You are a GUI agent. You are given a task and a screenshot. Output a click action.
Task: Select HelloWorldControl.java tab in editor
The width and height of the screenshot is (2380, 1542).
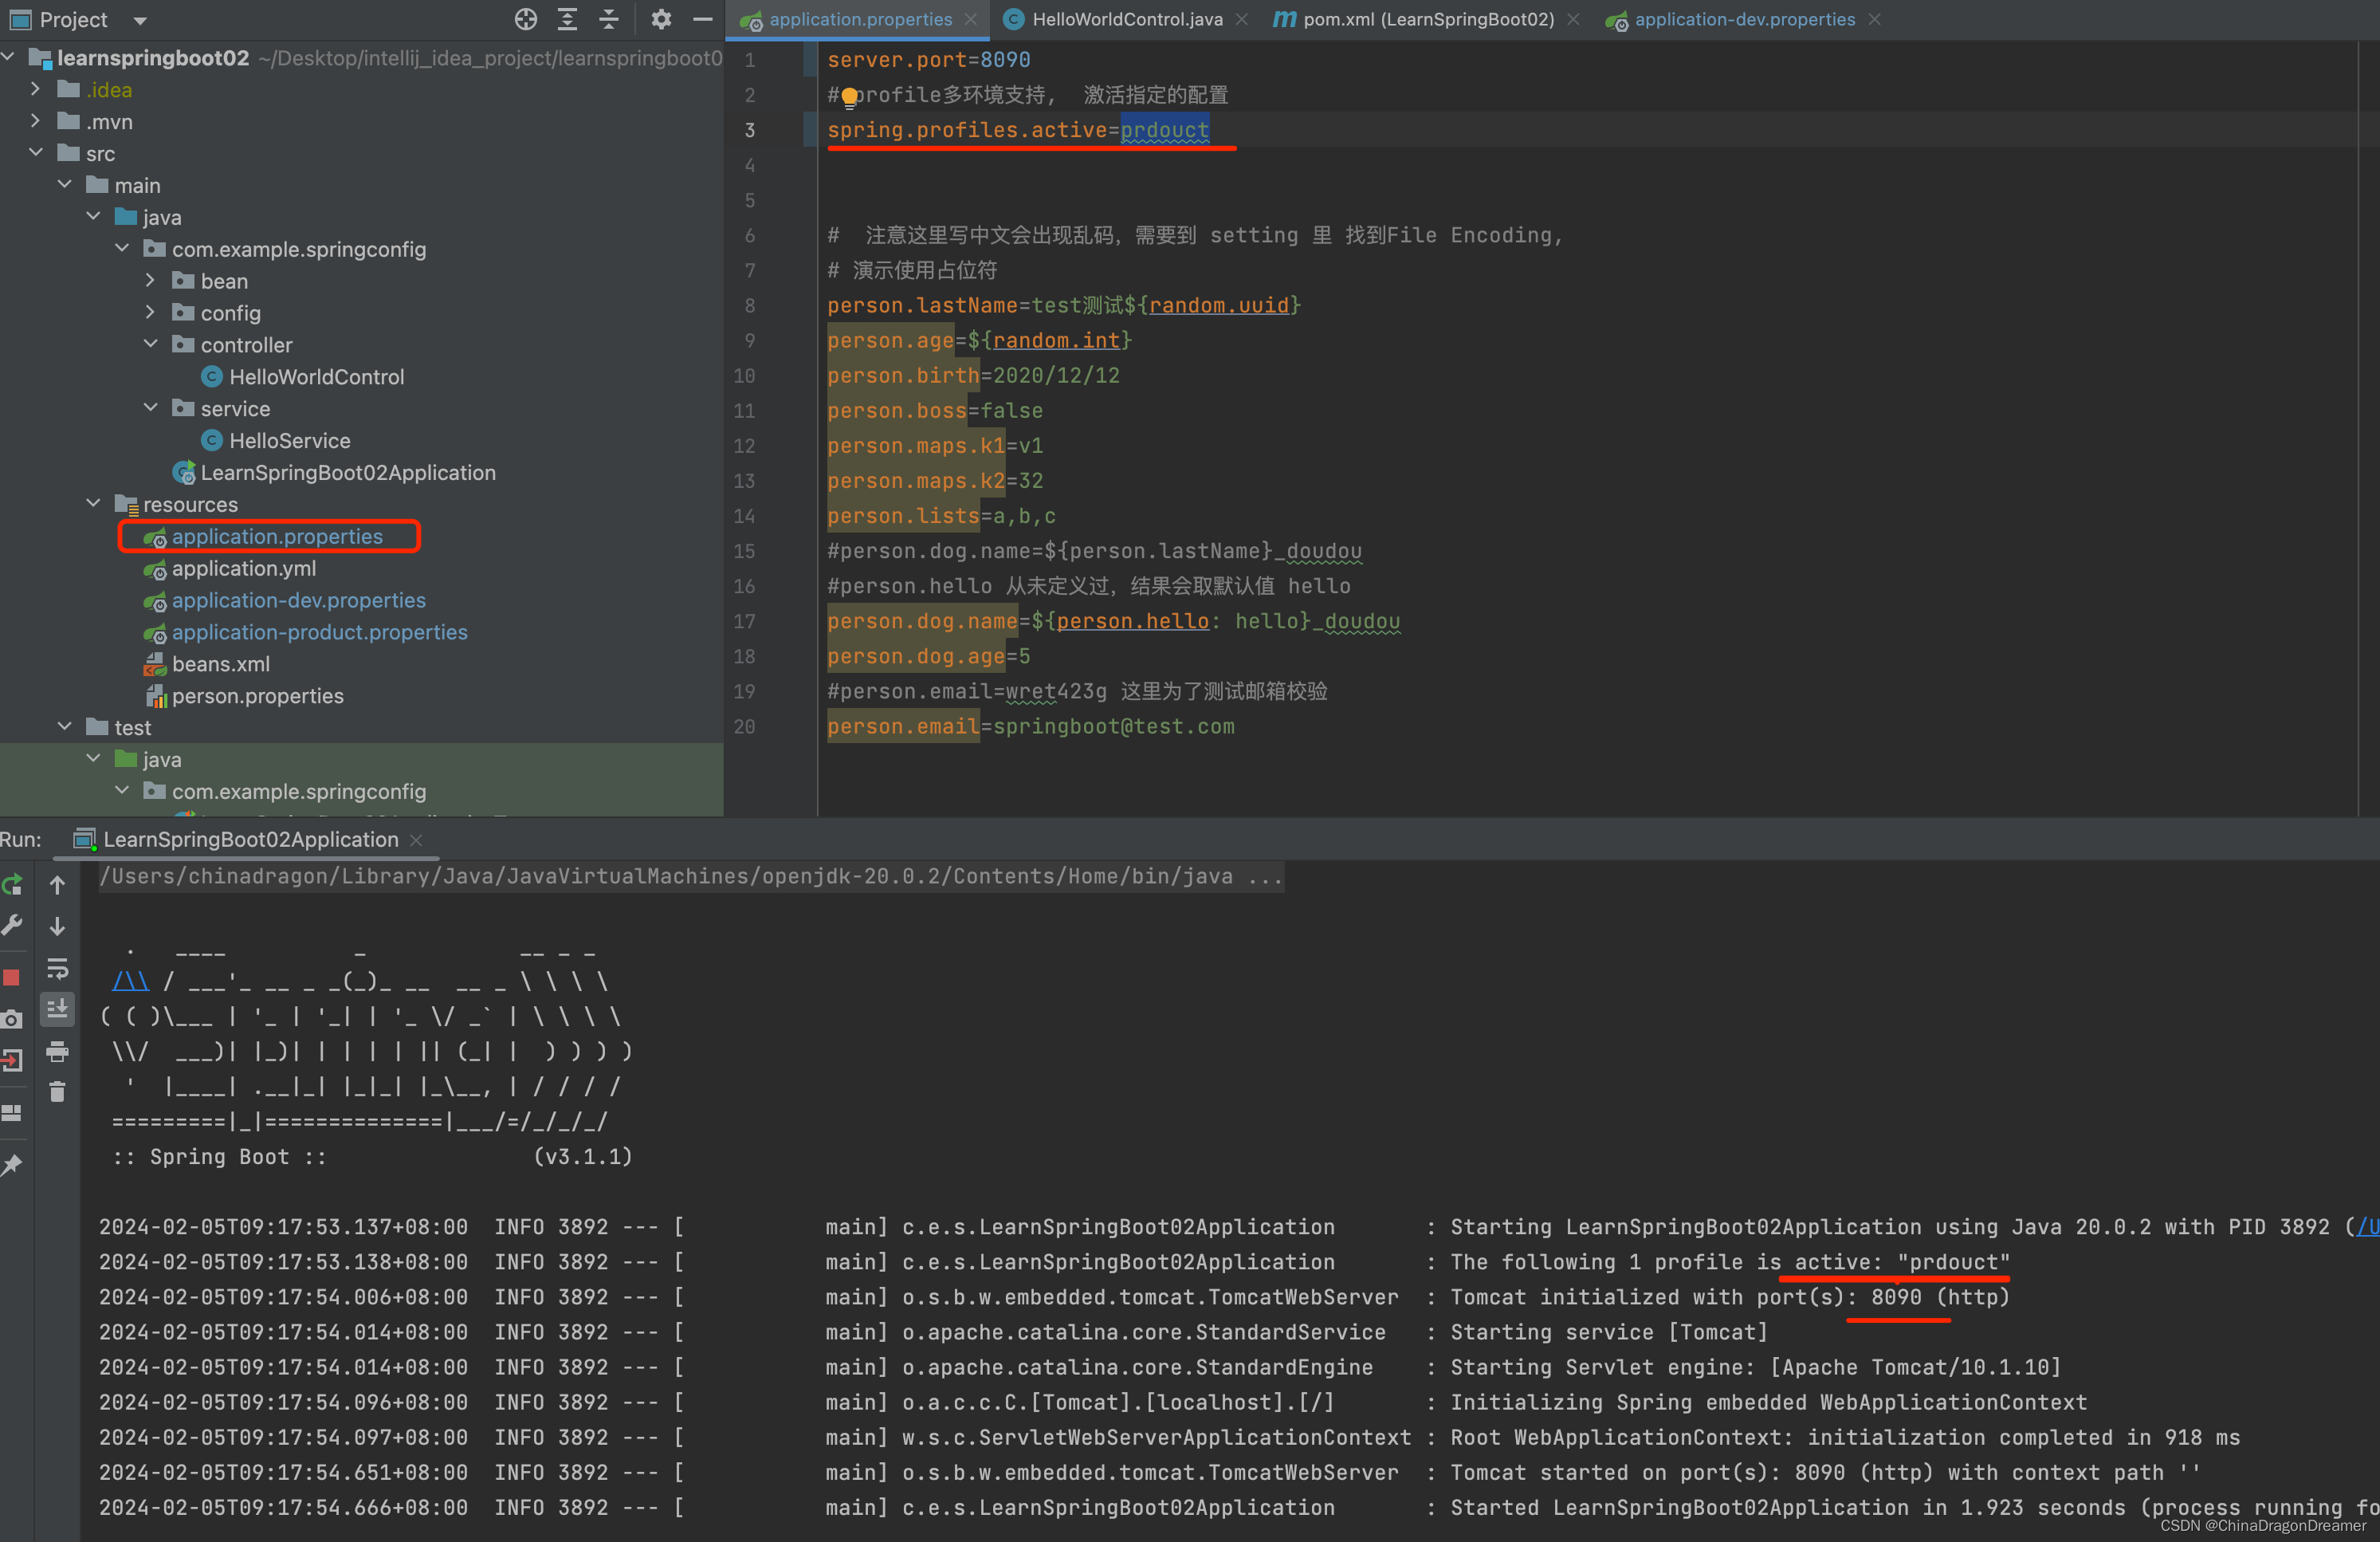click(x=1124, y=18)
